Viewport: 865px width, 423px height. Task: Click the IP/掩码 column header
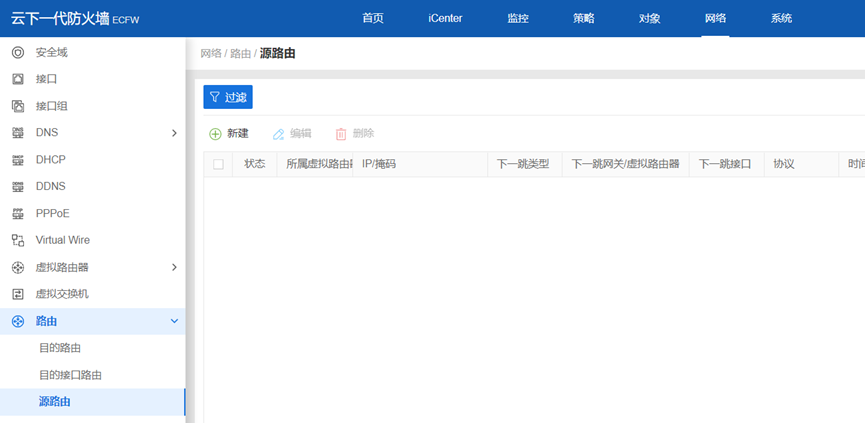point(379,164)
